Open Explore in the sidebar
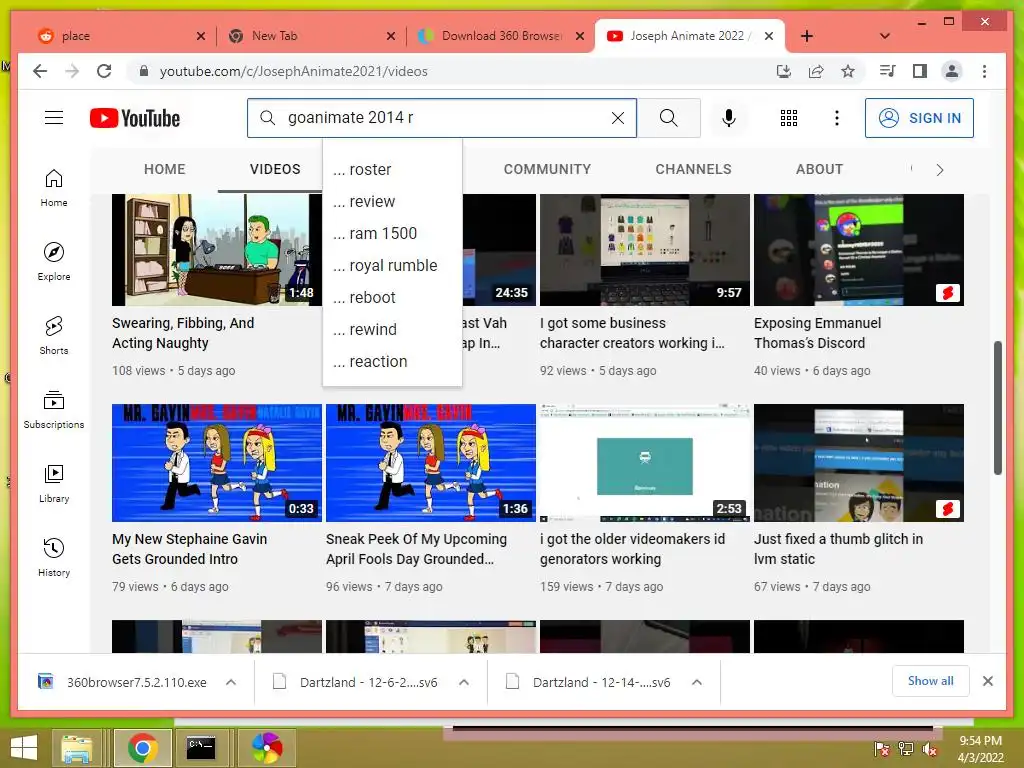 54,262
